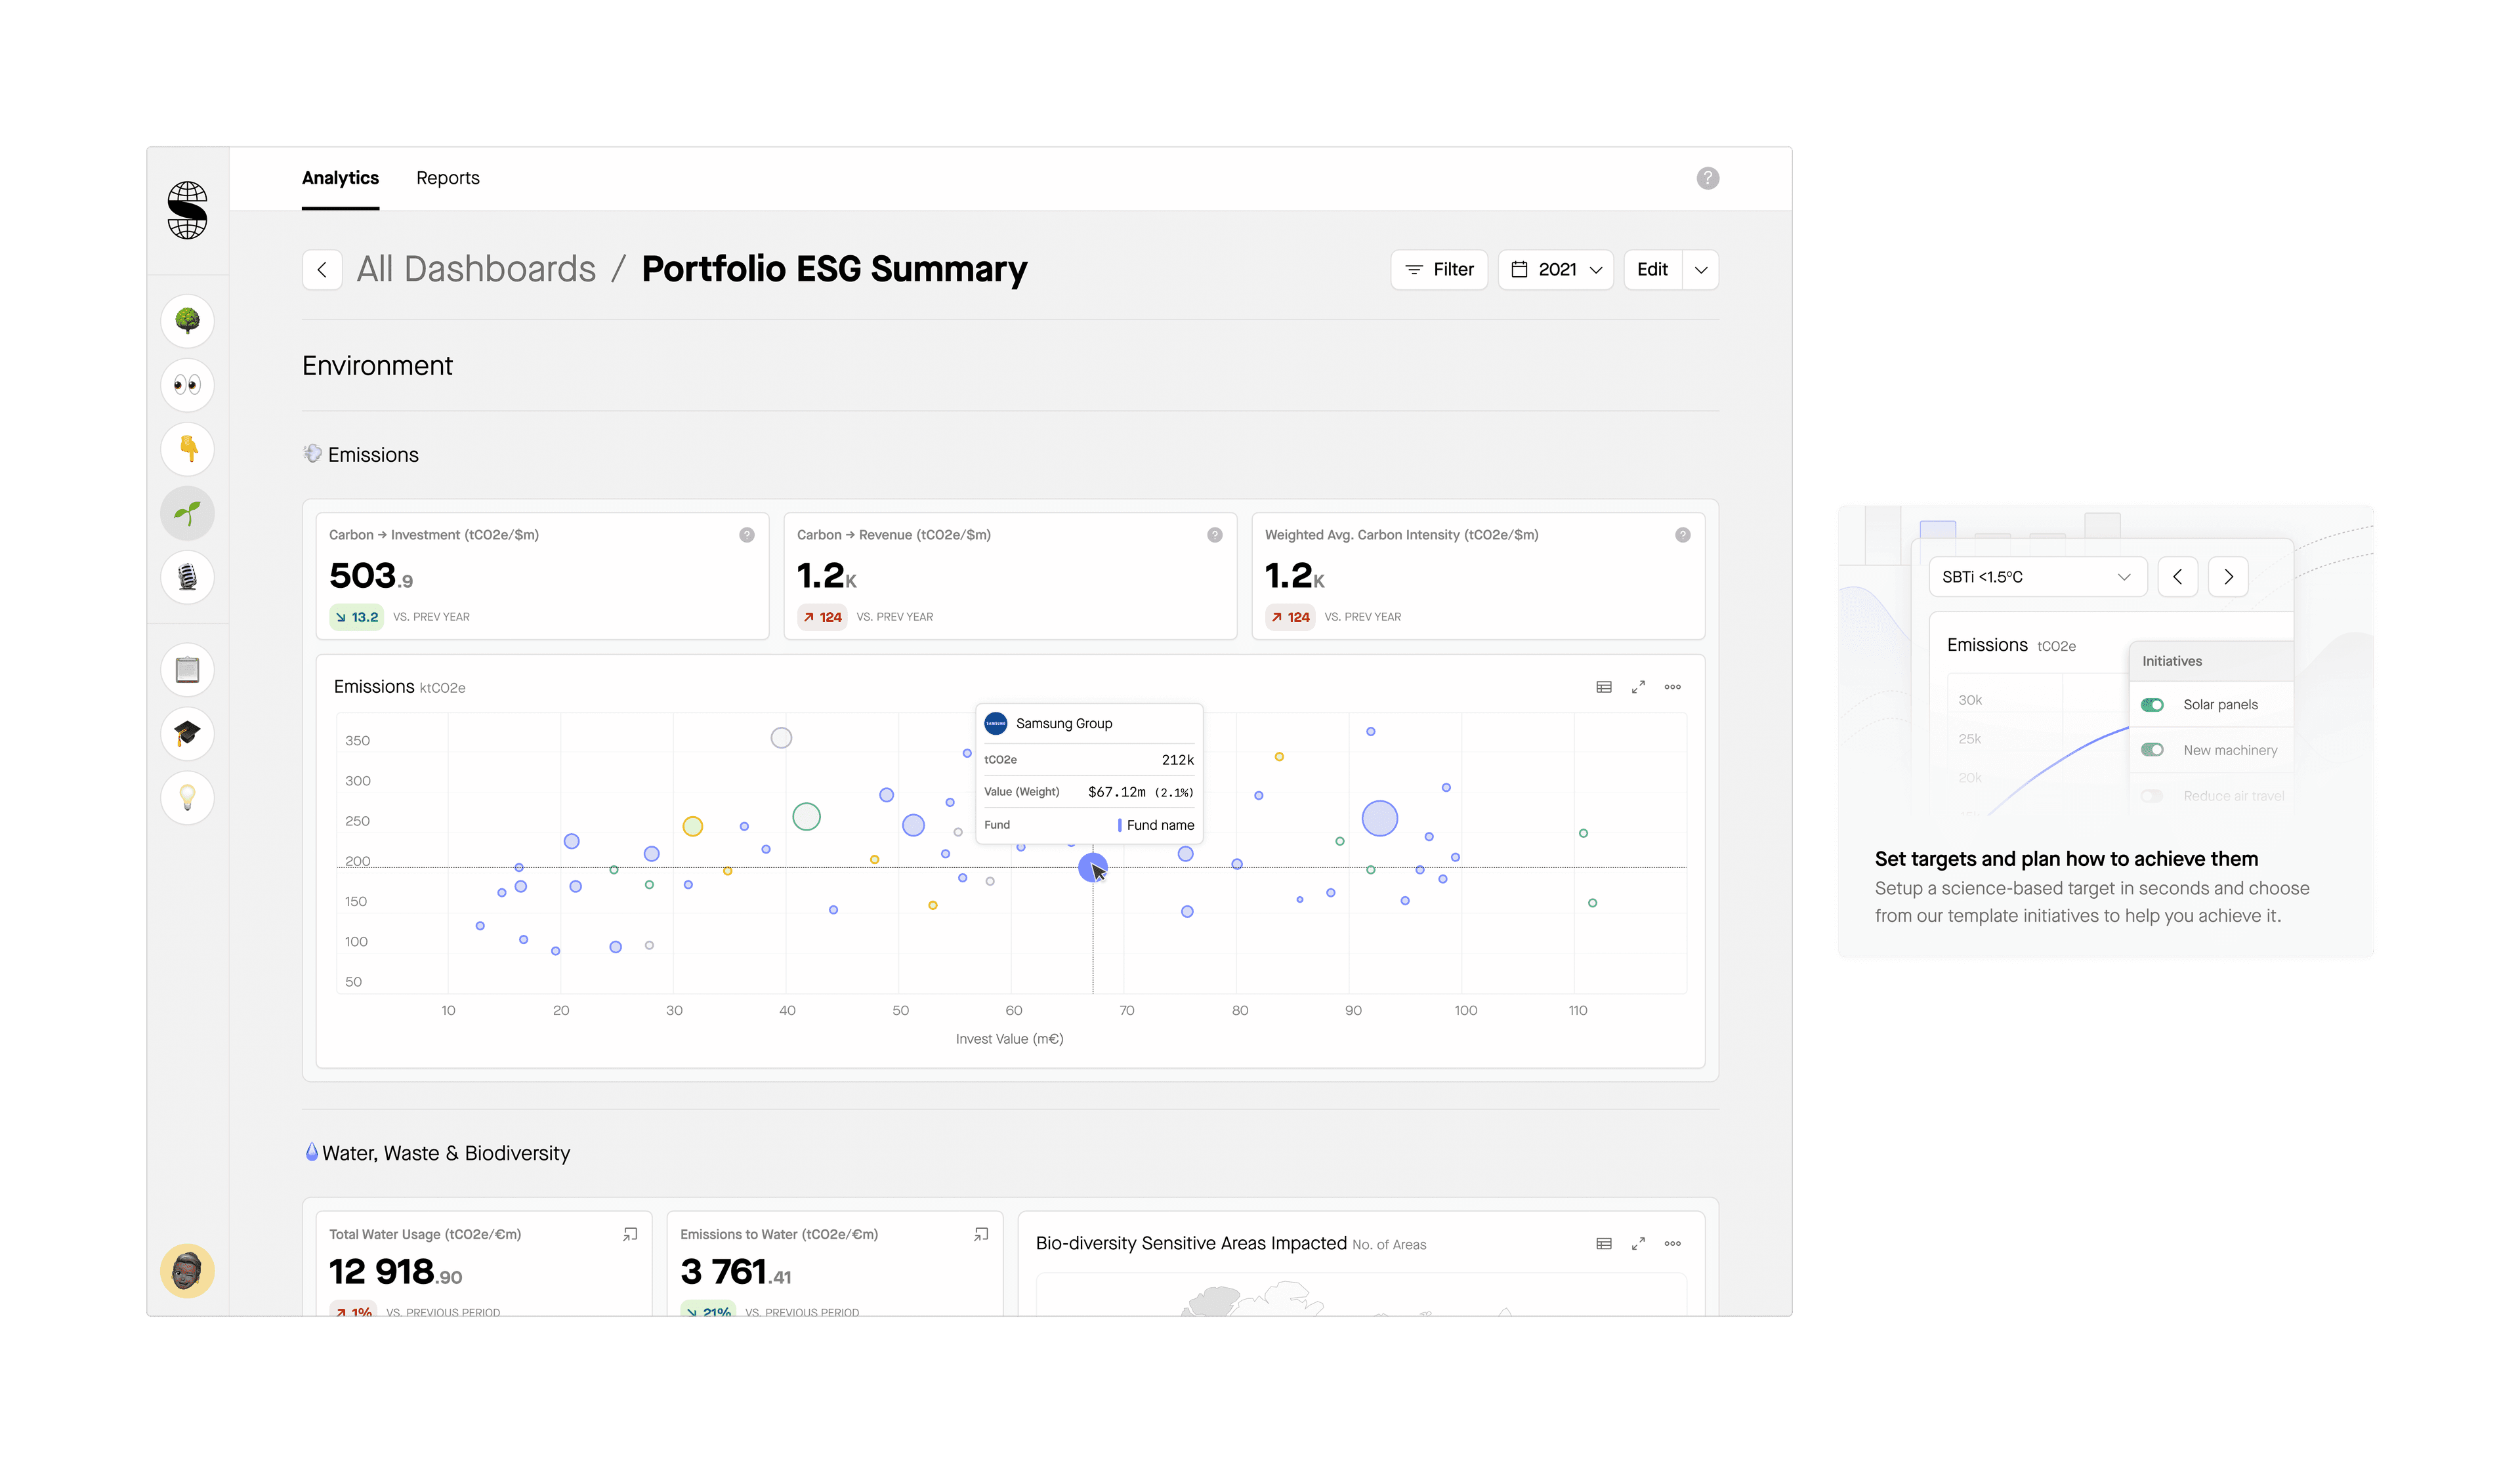Switch to the Analytics tab
Screen dimensions: 2520x1463
[340, 178]
